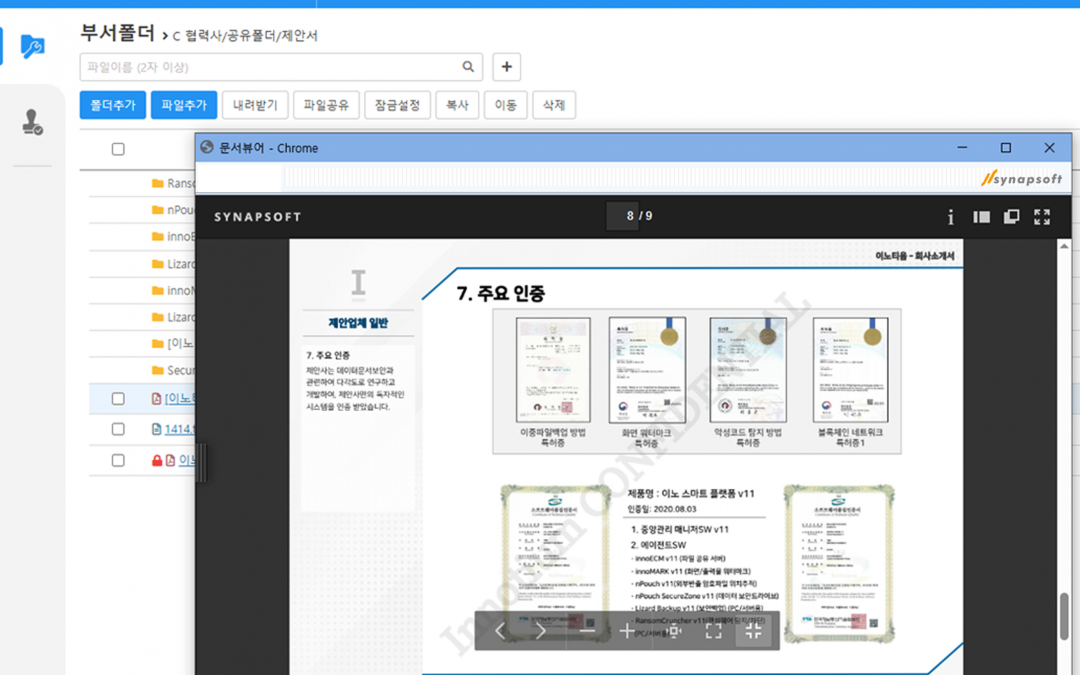
Task: Switch page layout view icon in viewer
Action: point(1011,217)
